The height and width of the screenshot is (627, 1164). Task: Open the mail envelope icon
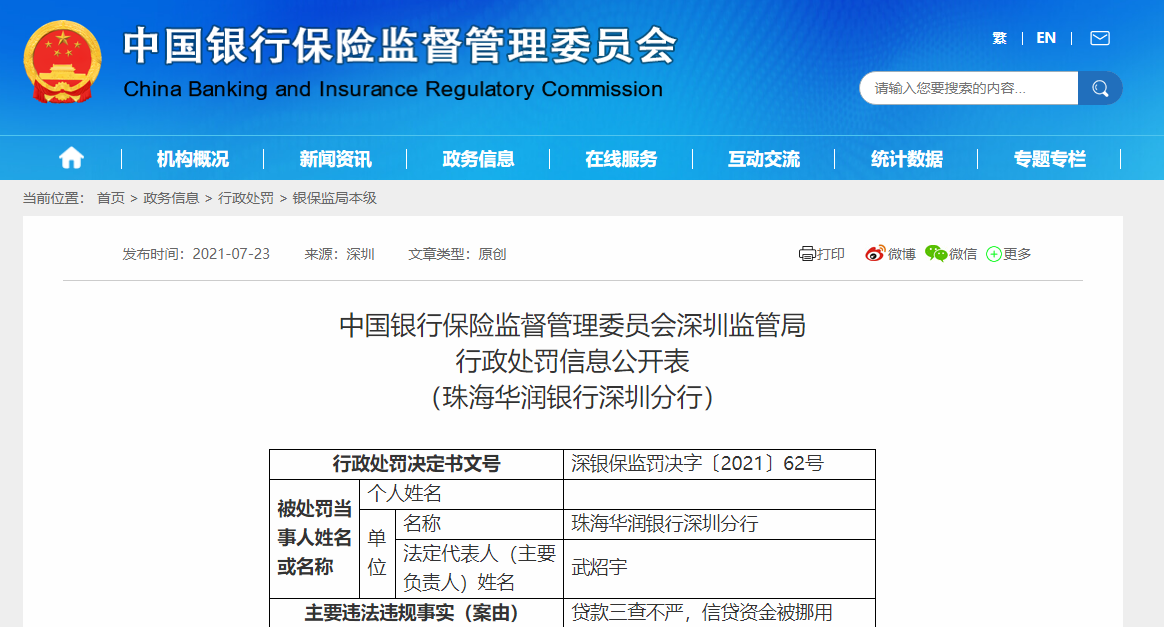pos(1099,38)
